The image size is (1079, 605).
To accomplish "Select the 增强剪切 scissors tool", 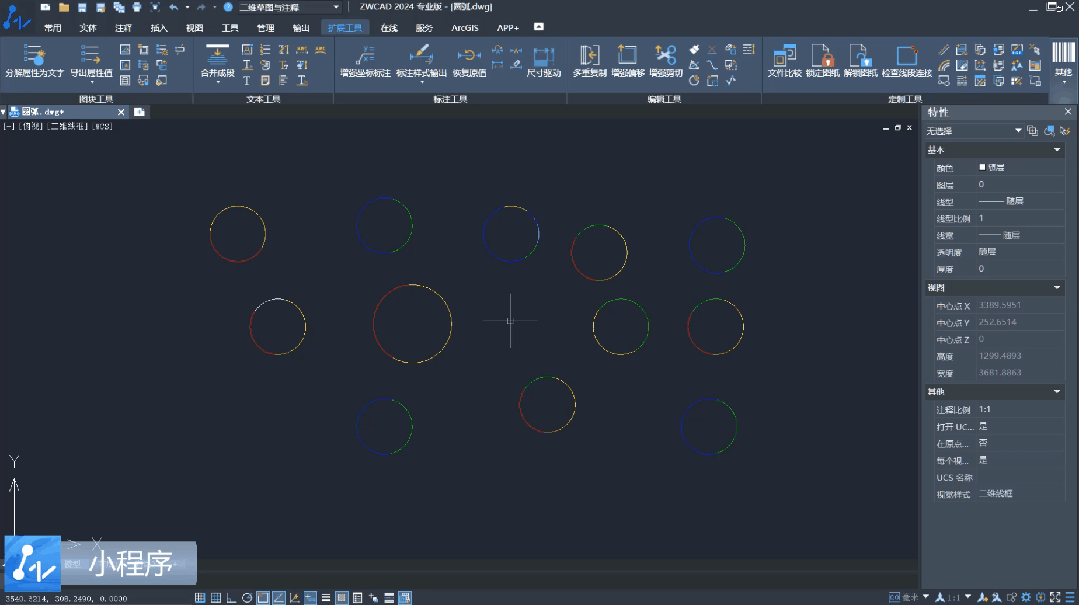I will pyautogui.click(x=666, y=60).
